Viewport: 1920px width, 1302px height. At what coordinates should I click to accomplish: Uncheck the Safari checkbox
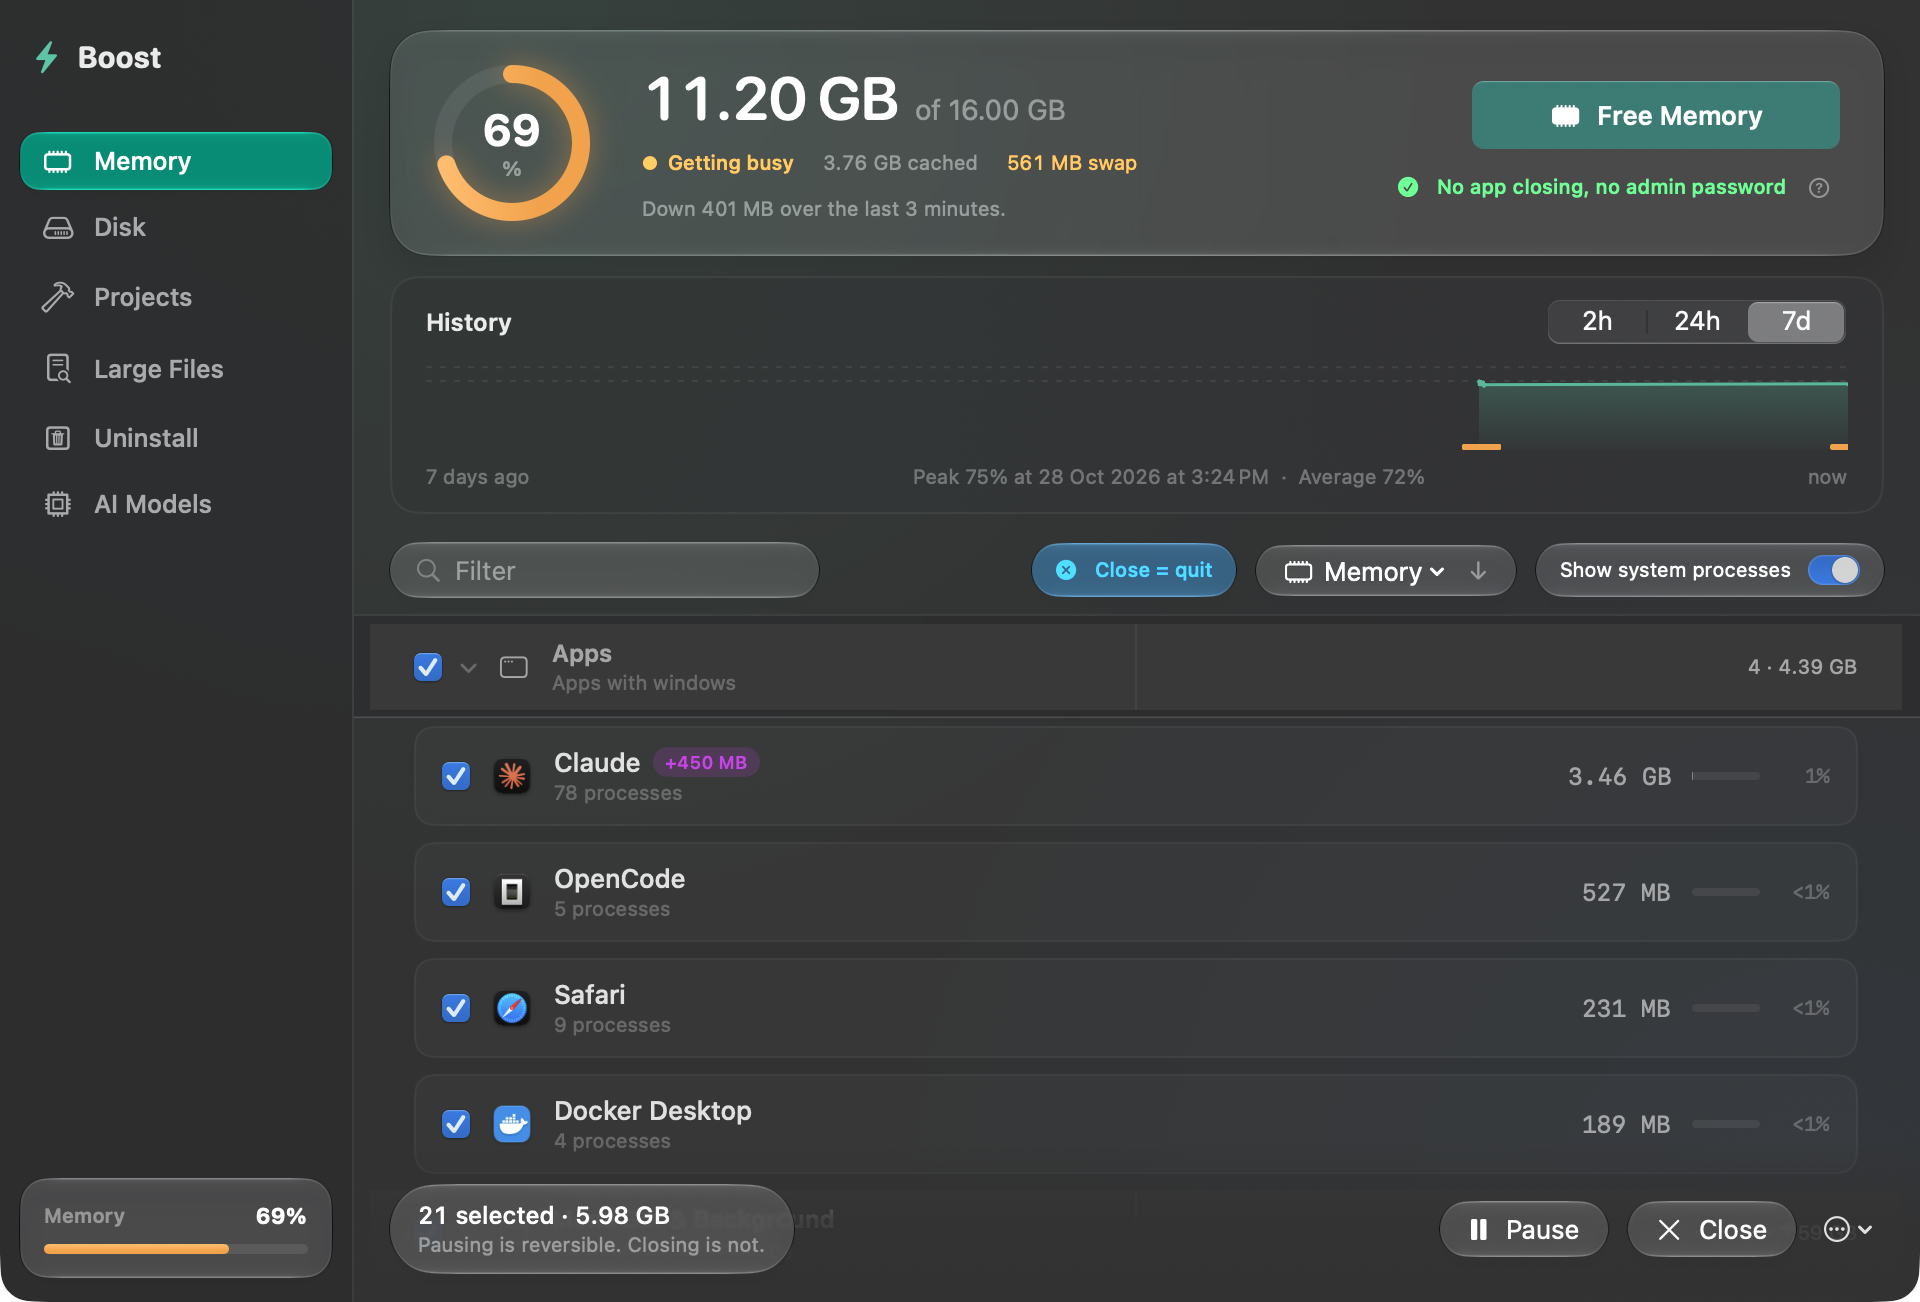click(456, 1008)
